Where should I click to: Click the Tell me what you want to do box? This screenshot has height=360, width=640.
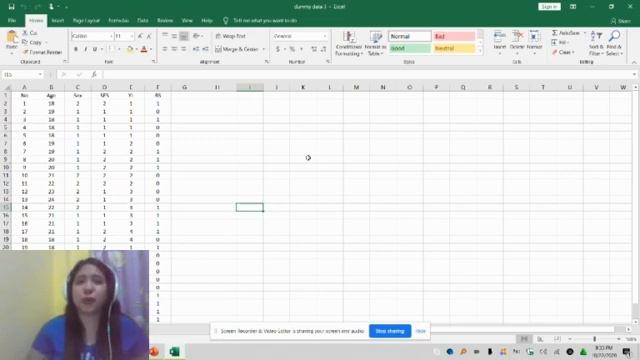tap(265, 20)
